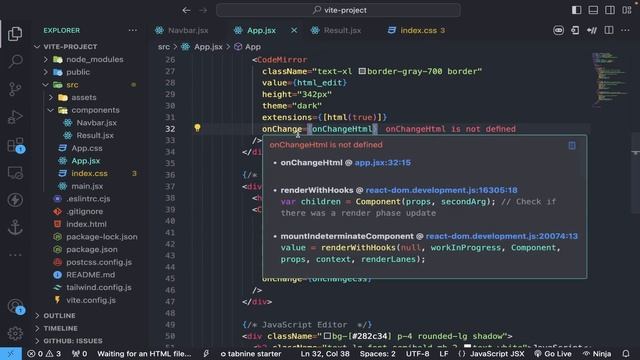Click the Ninja status bar item

coord(597,353)
